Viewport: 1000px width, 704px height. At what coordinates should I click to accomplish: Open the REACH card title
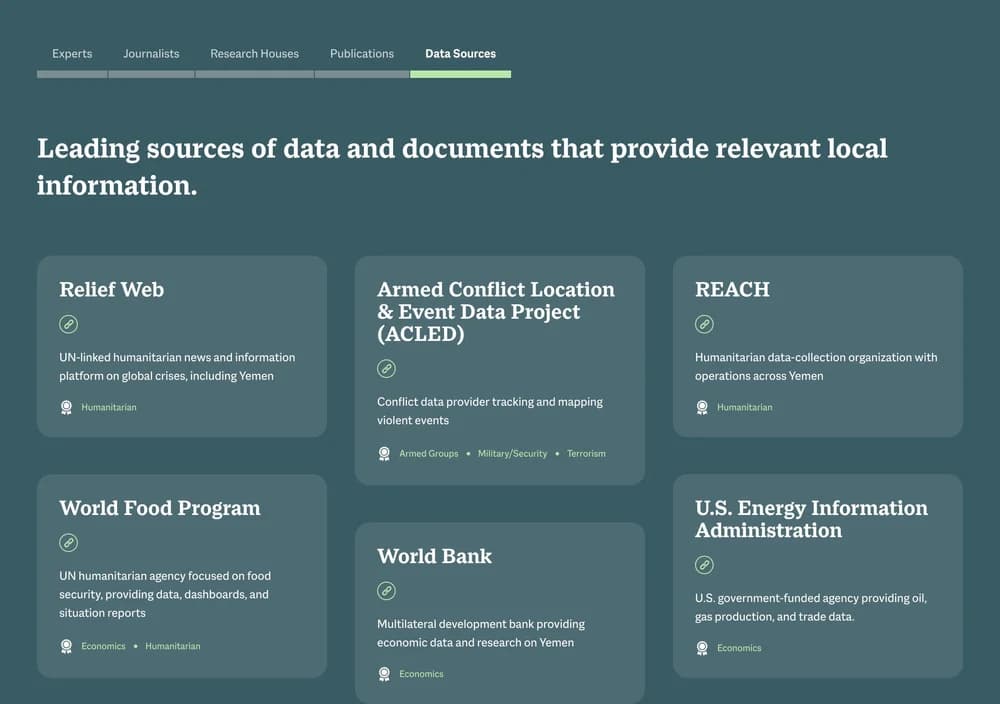[732, 290]
